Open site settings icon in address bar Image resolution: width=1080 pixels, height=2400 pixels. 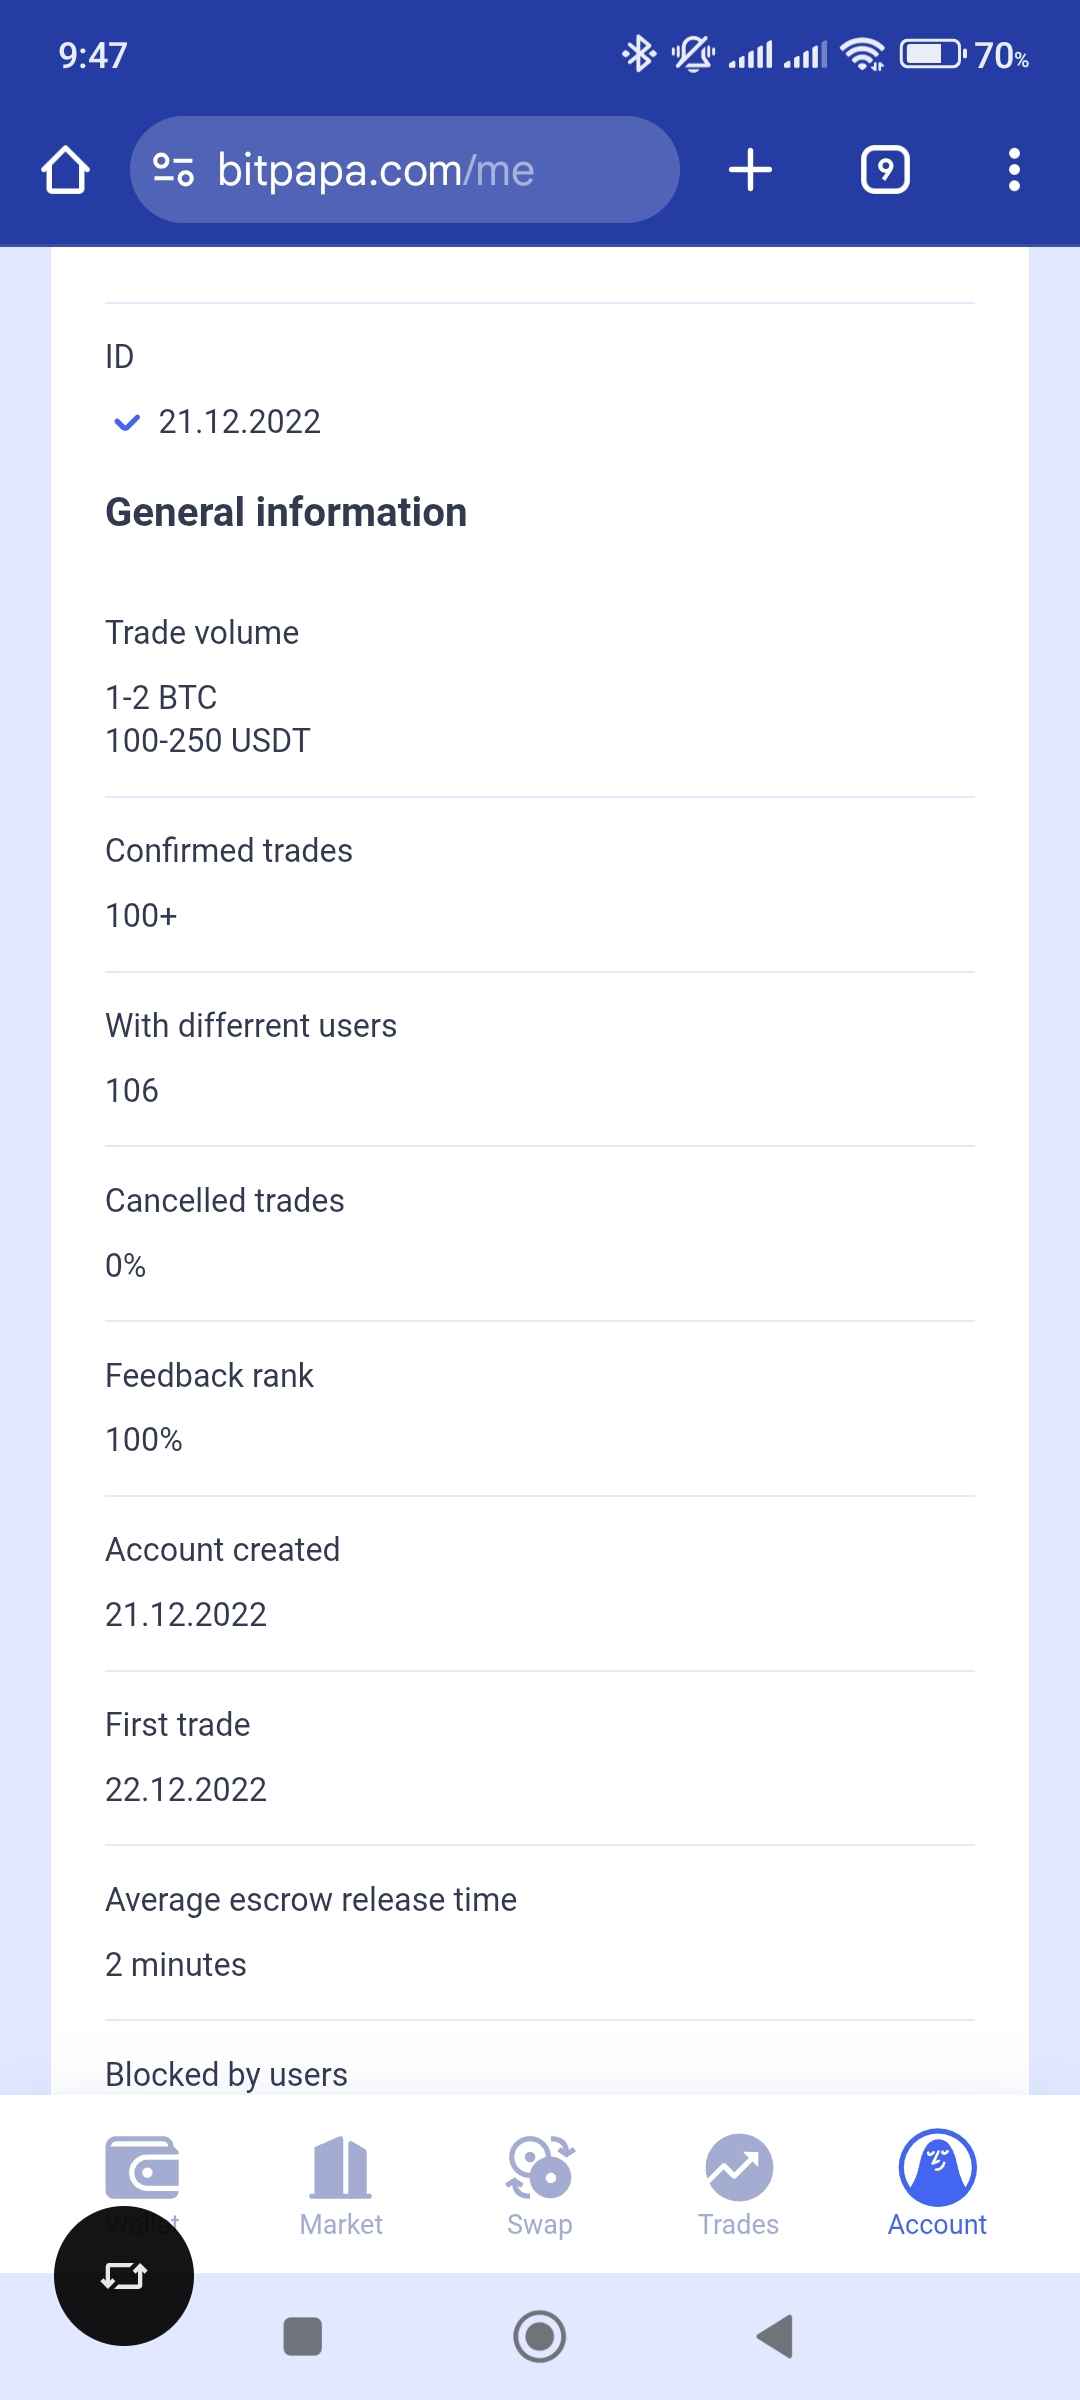point(173,170)
